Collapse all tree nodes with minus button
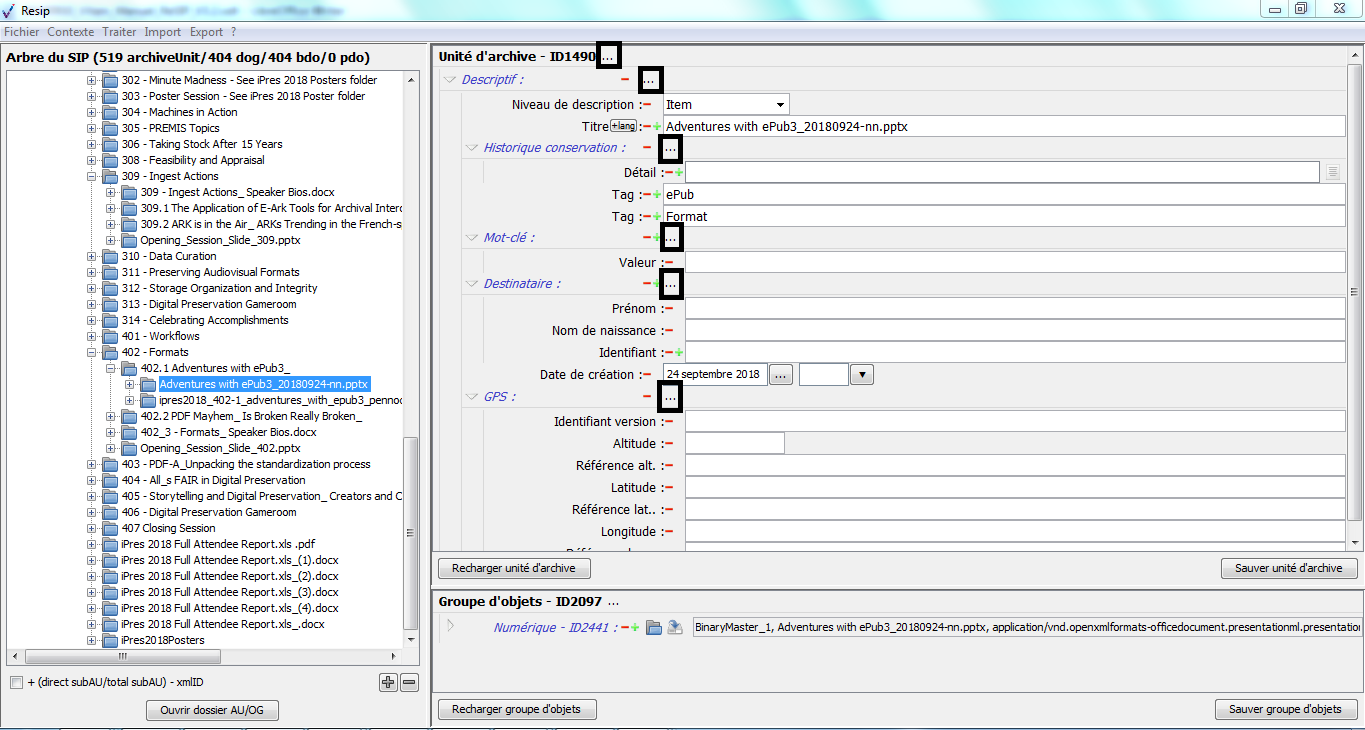This screenshot has height=730, width=1365. coord(409,682)
